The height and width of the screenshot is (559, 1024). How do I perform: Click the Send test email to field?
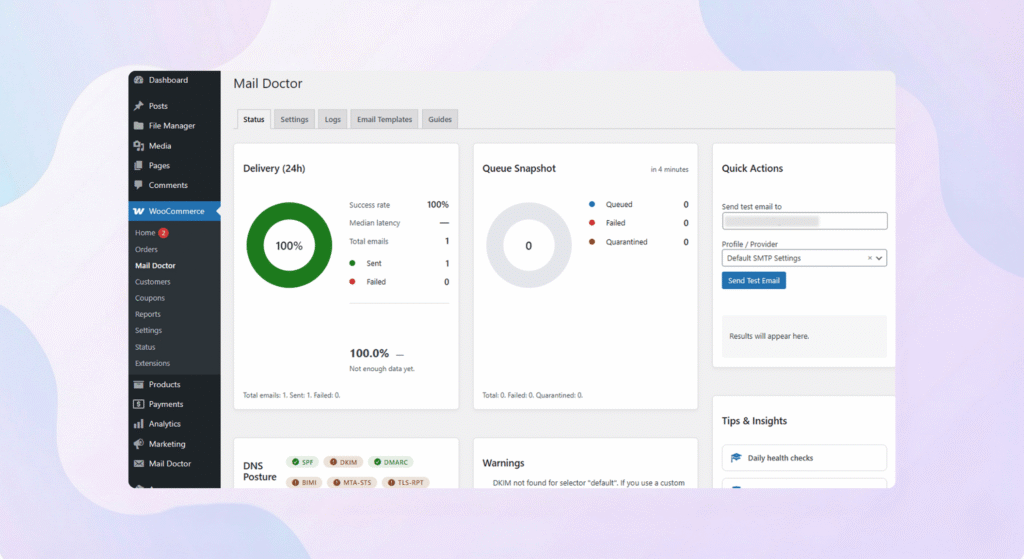click(x=804, y=221)
